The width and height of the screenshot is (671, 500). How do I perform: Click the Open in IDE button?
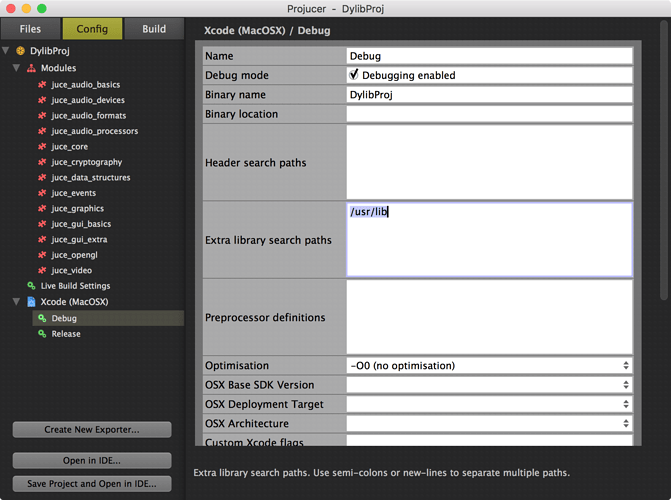[92, 461]
